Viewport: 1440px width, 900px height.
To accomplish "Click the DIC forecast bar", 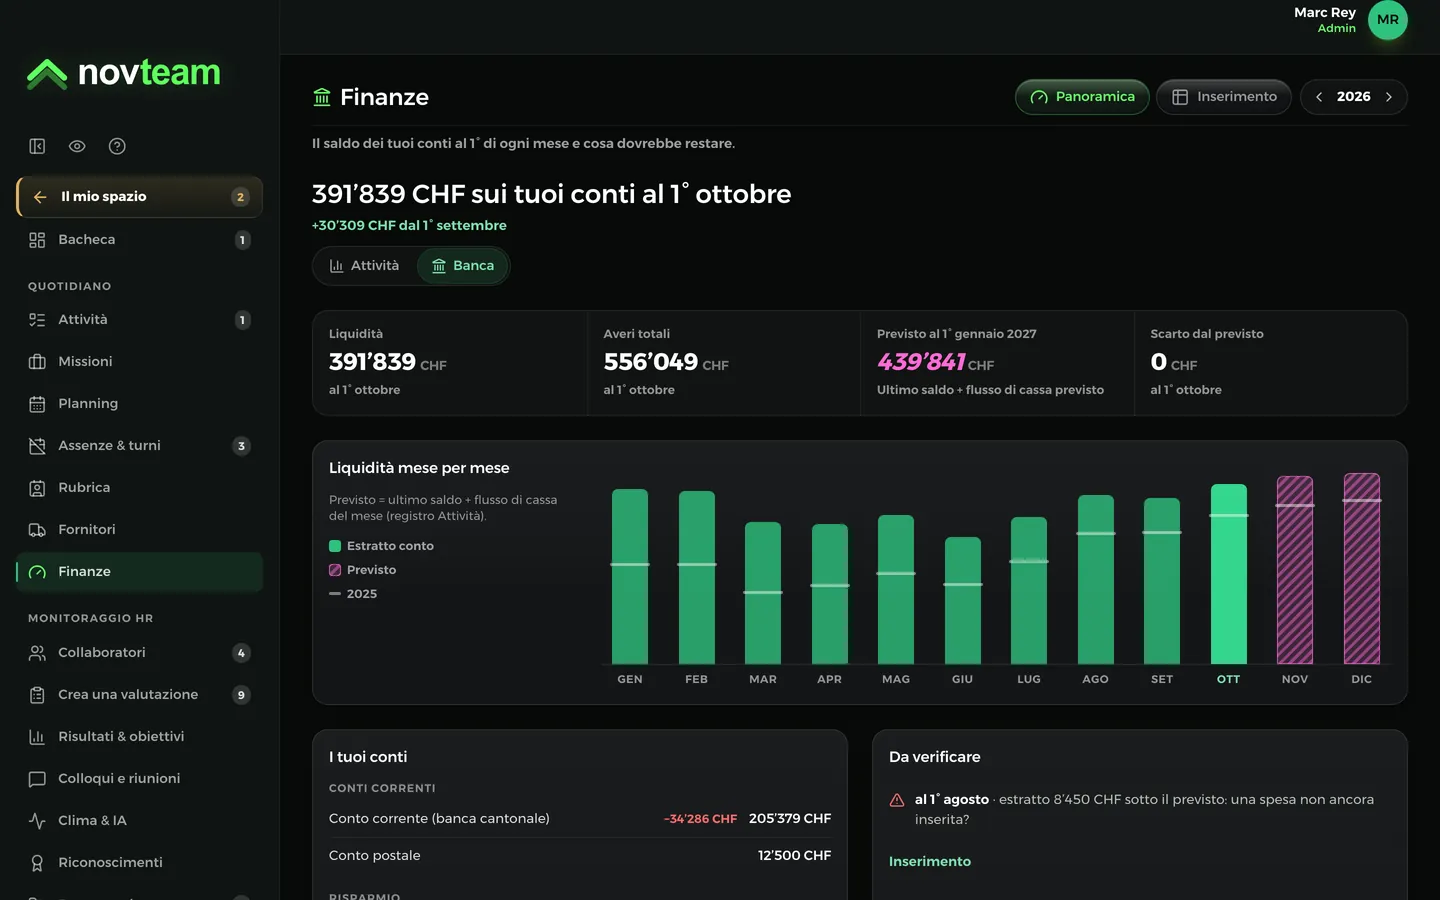I will tap(1362, 569).
